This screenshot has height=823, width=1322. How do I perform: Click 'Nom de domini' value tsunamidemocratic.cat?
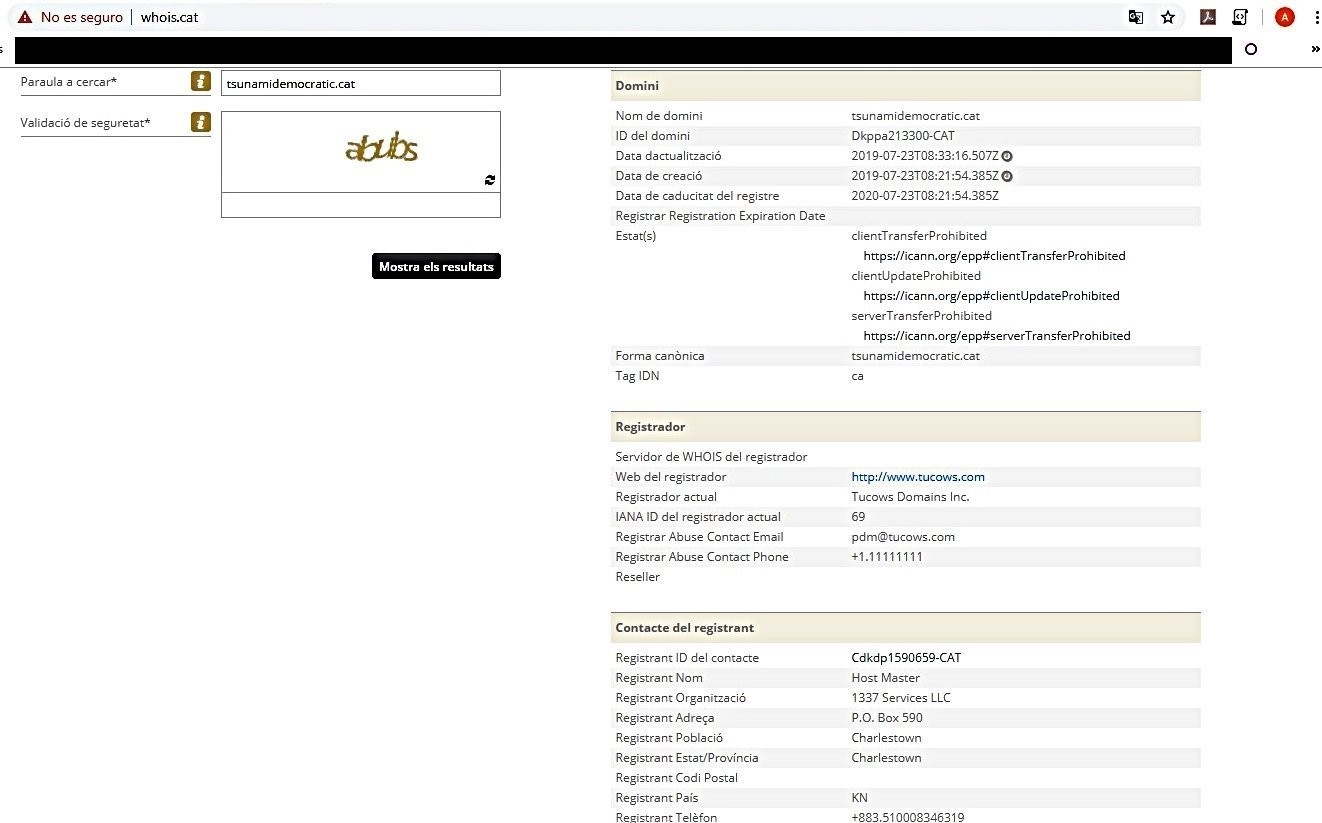pyautogui.click(x=915, y=116)
